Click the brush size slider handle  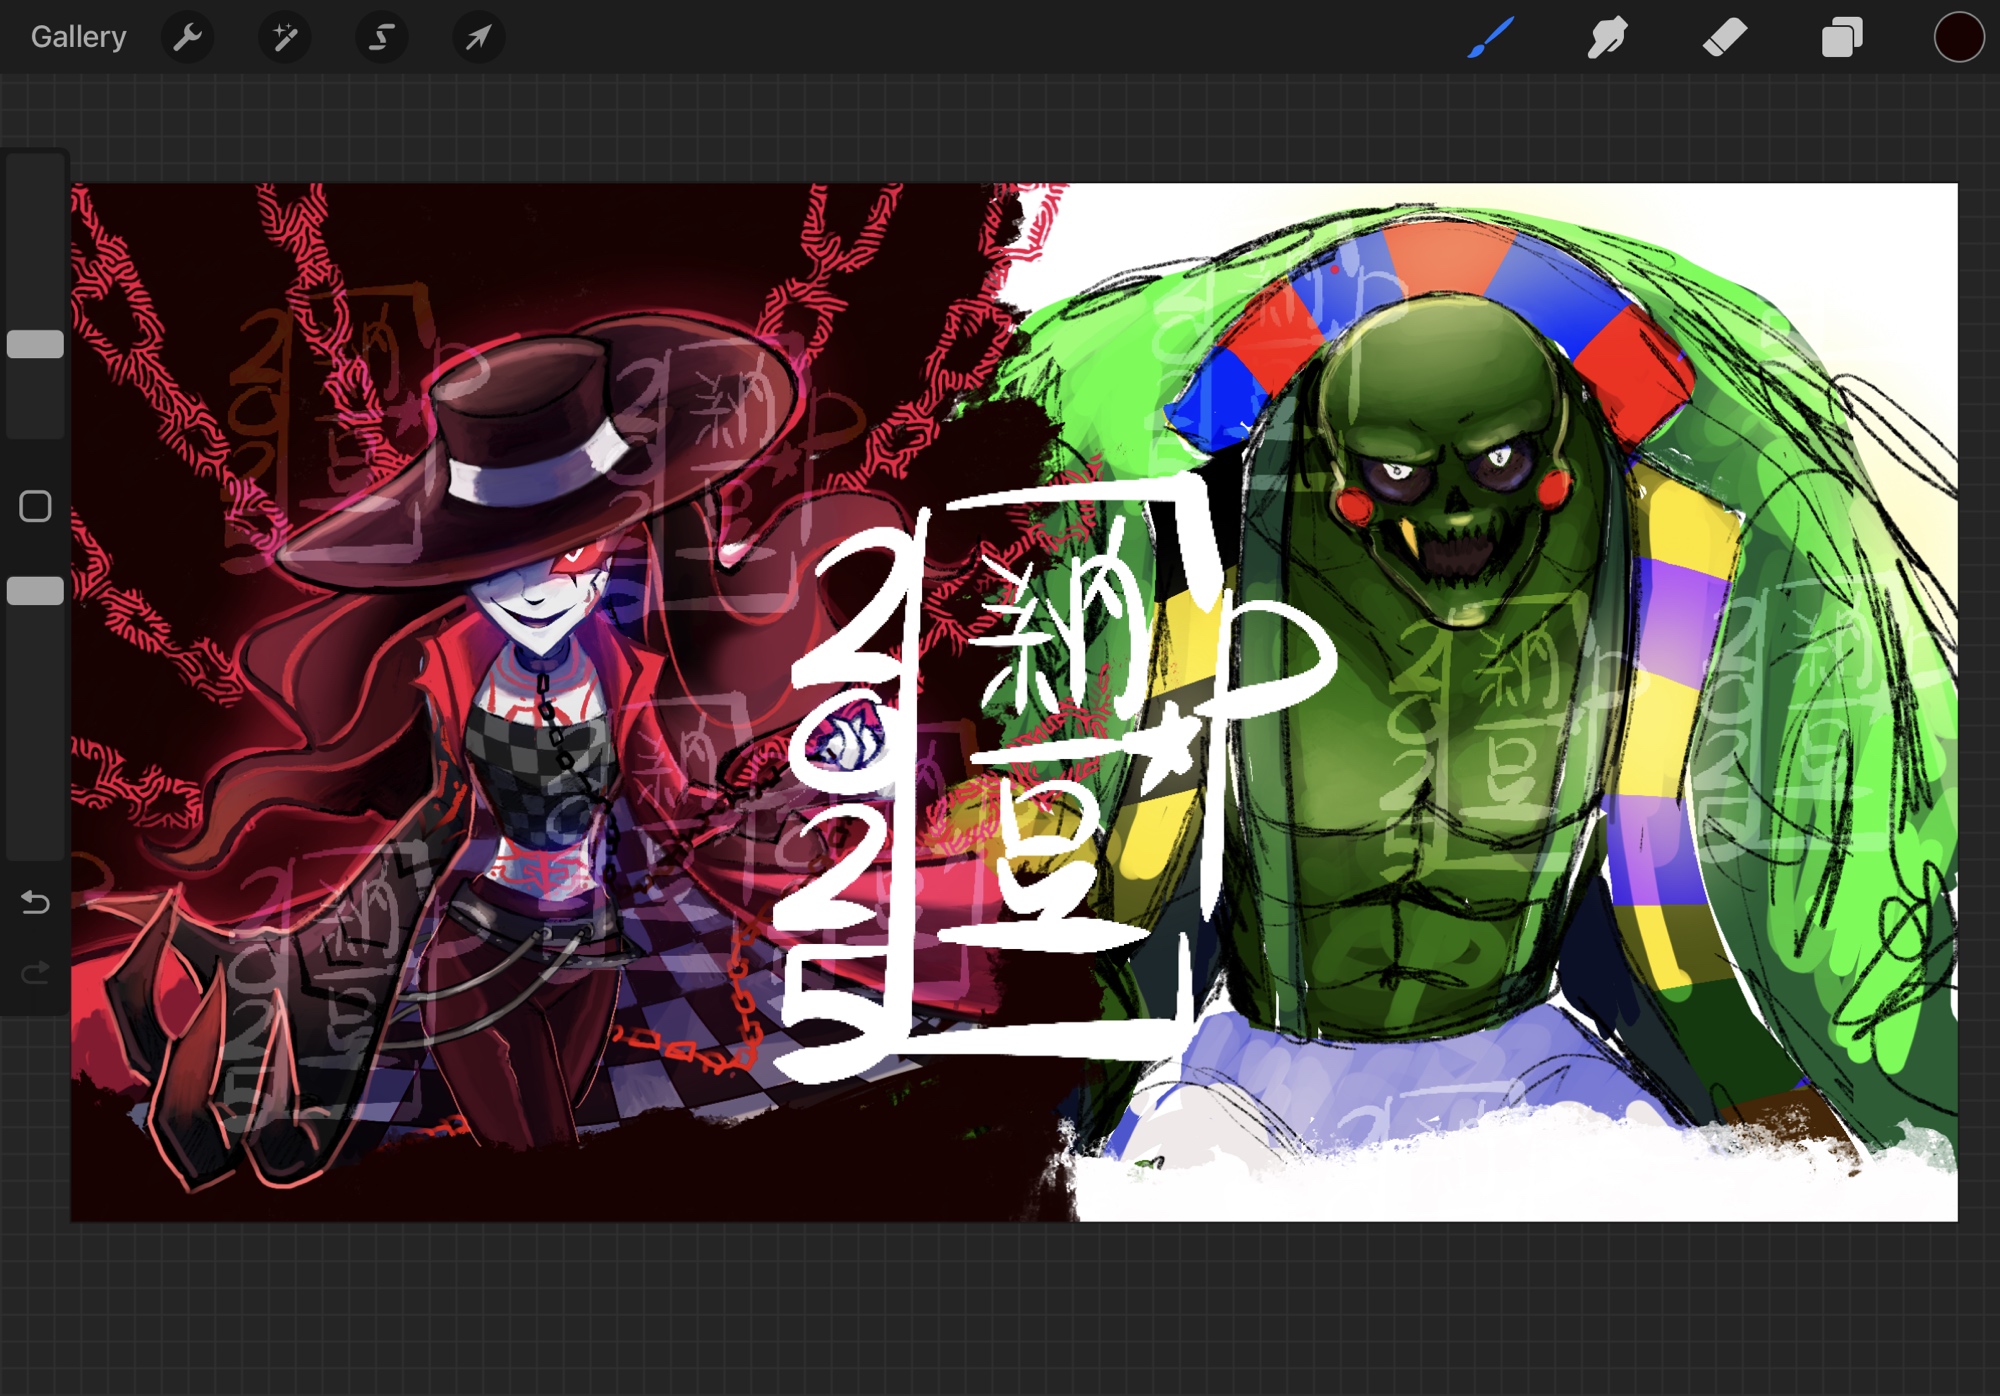coord(35,344)
